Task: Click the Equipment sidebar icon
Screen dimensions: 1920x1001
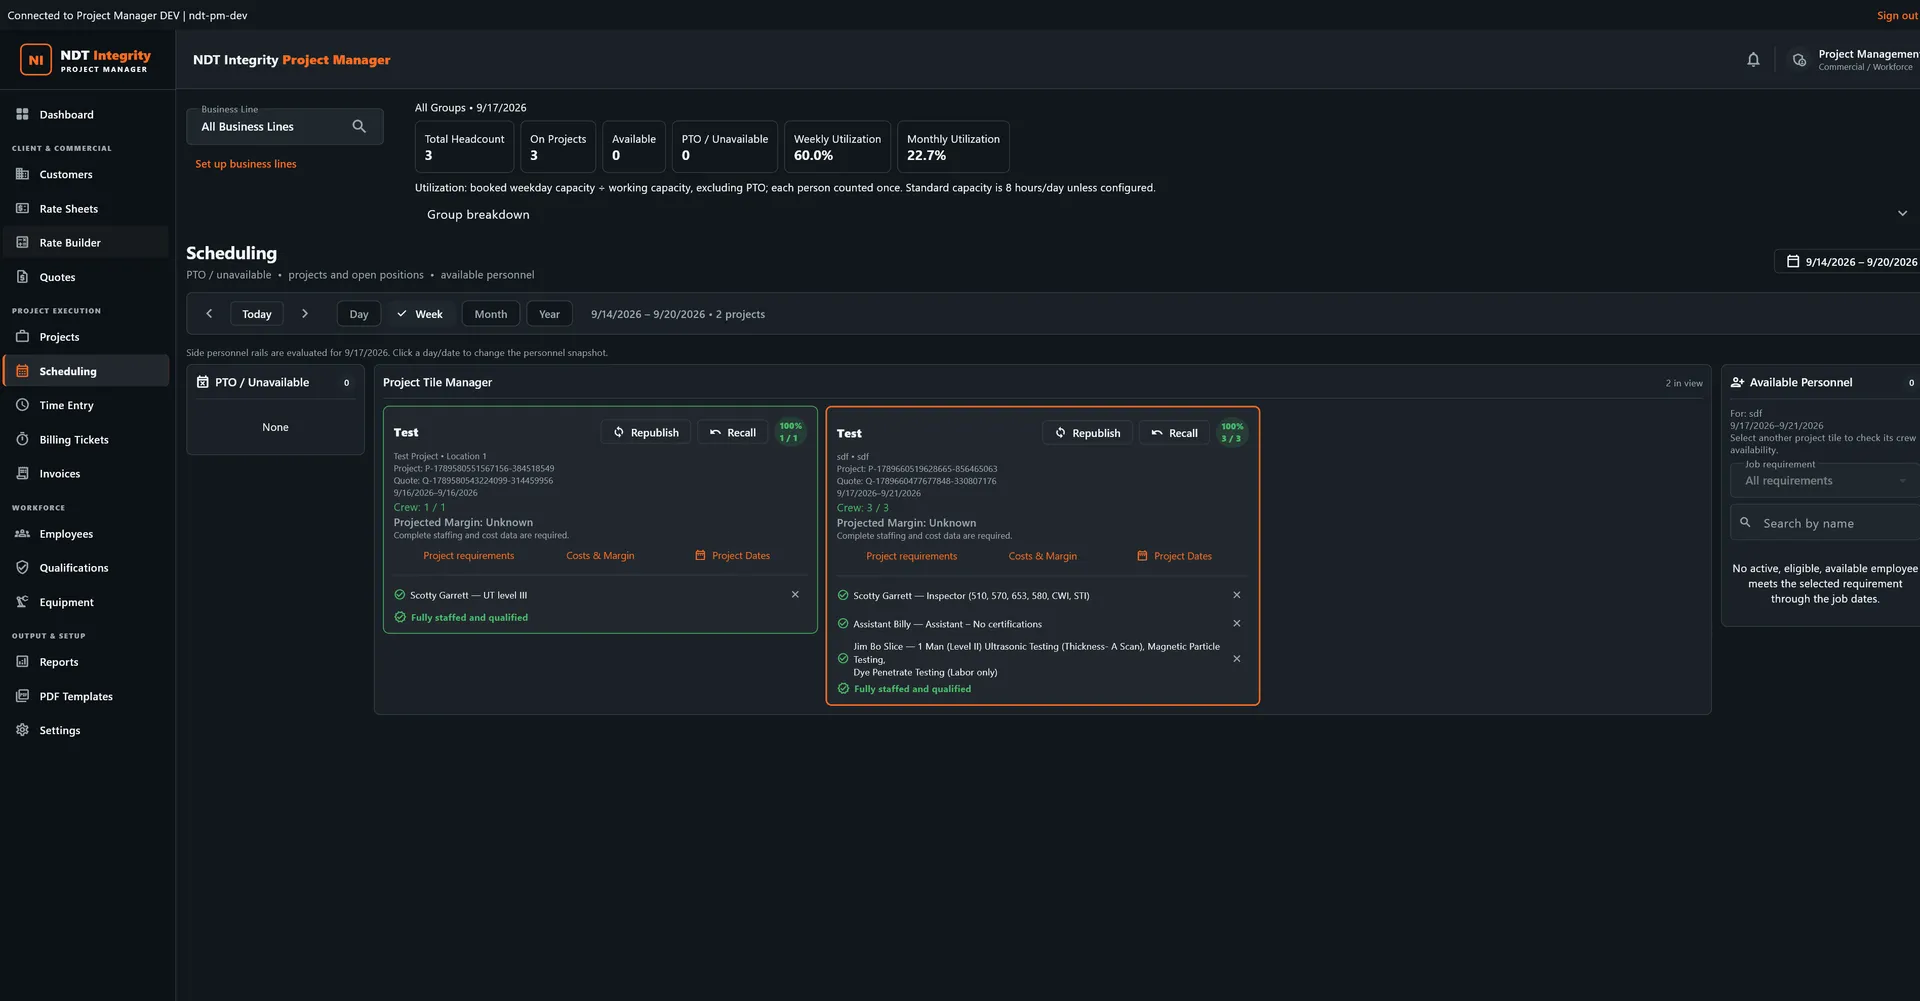Action: coord(22,602)
